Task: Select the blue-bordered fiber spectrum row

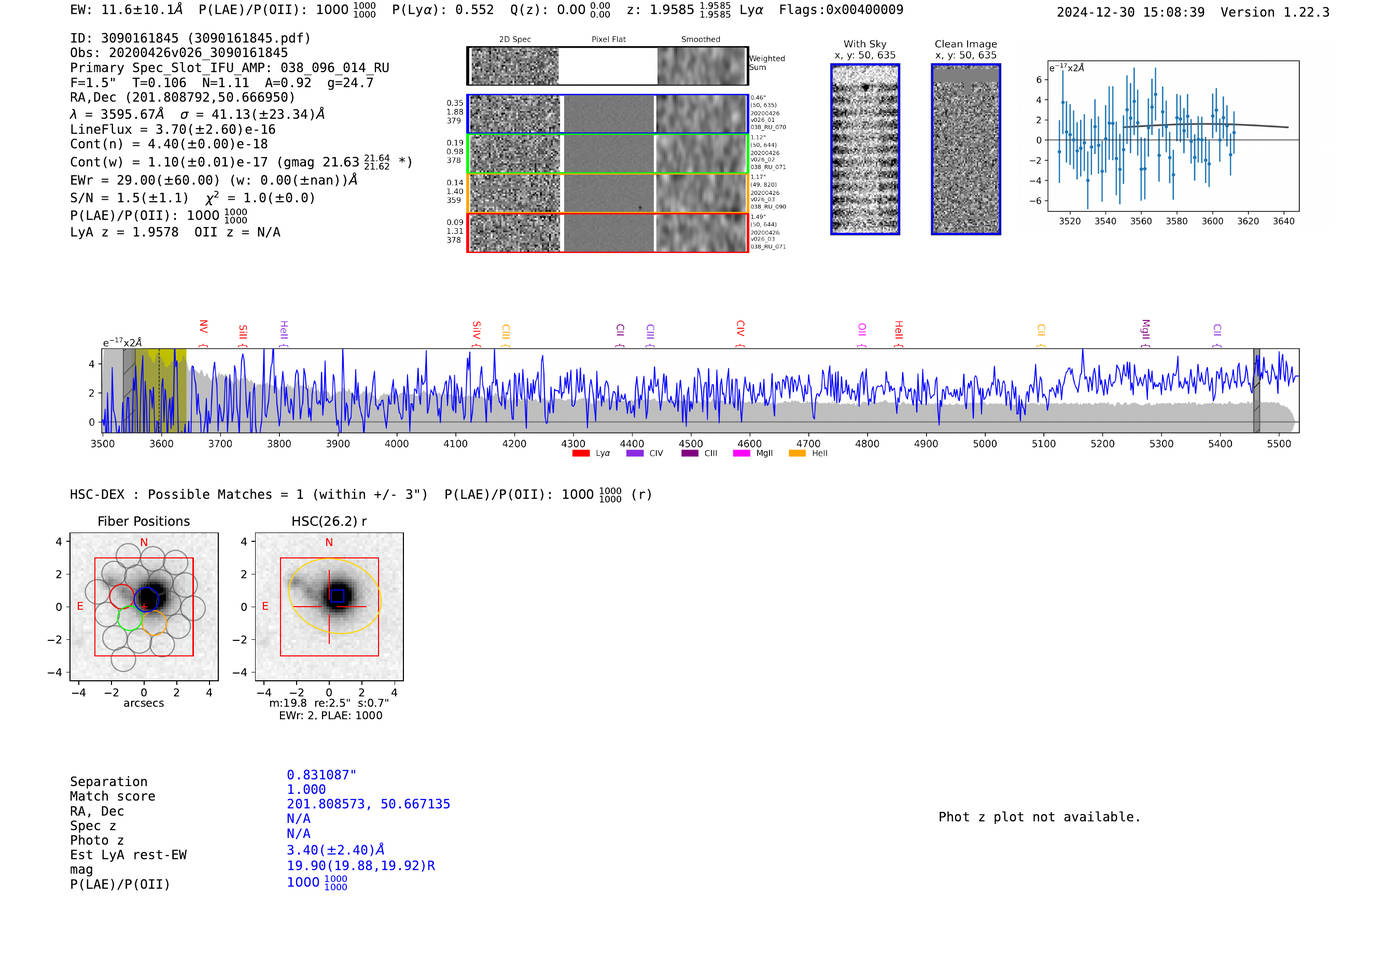Action: (x=607, y=114)
